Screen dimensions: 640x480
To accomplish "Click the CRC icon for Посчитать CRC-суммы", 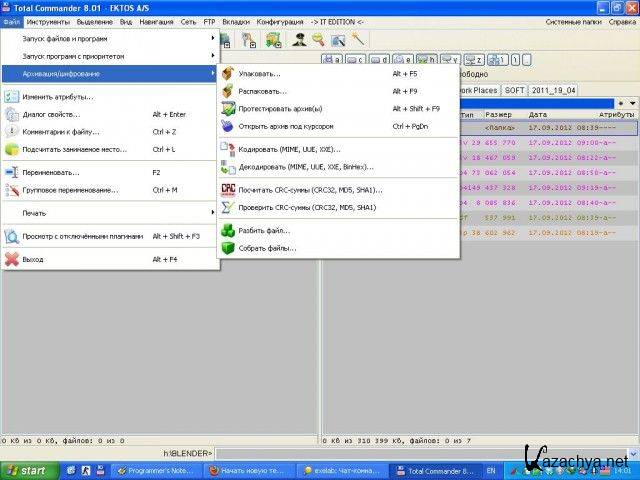I will click(x=228, y=189).
